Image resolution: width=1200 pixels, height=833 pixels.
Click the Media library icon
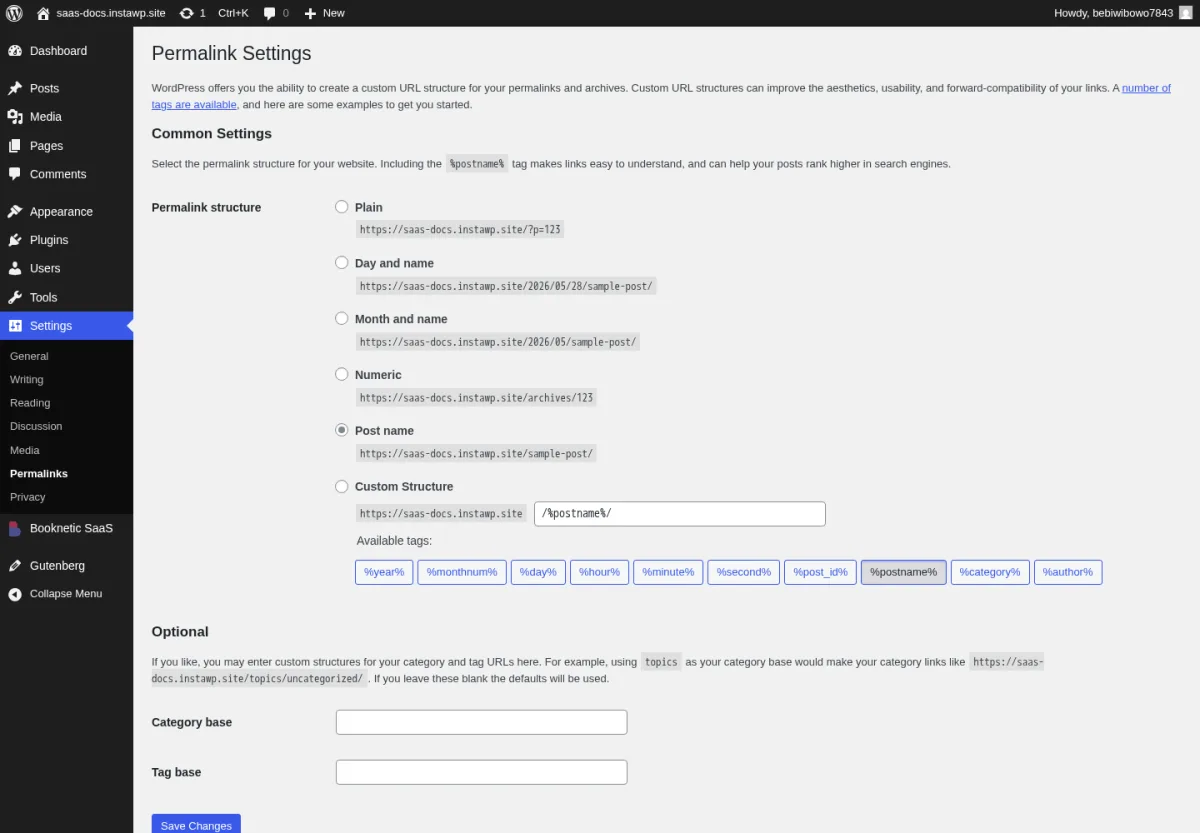[x=15, y=117]
